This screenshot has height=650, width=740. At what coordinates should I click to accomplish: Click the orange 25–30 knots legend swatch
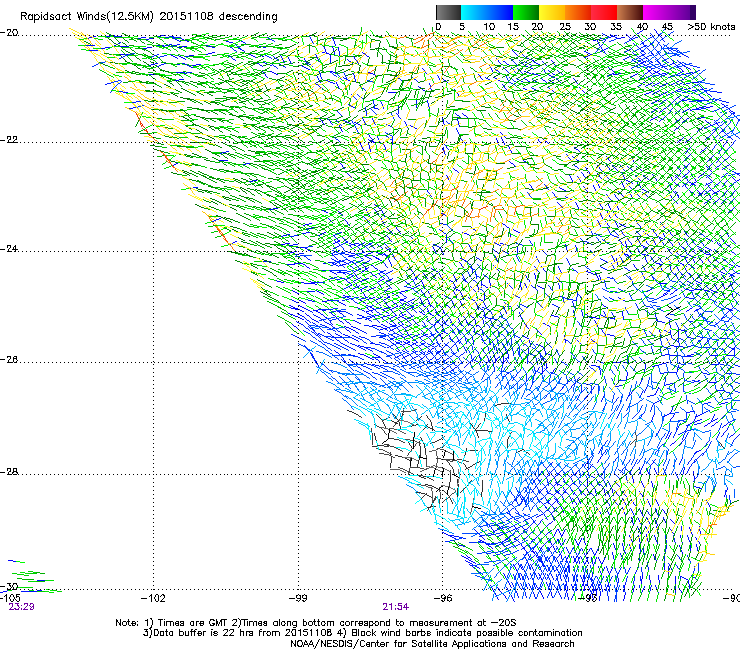click(x=578, y=12)
